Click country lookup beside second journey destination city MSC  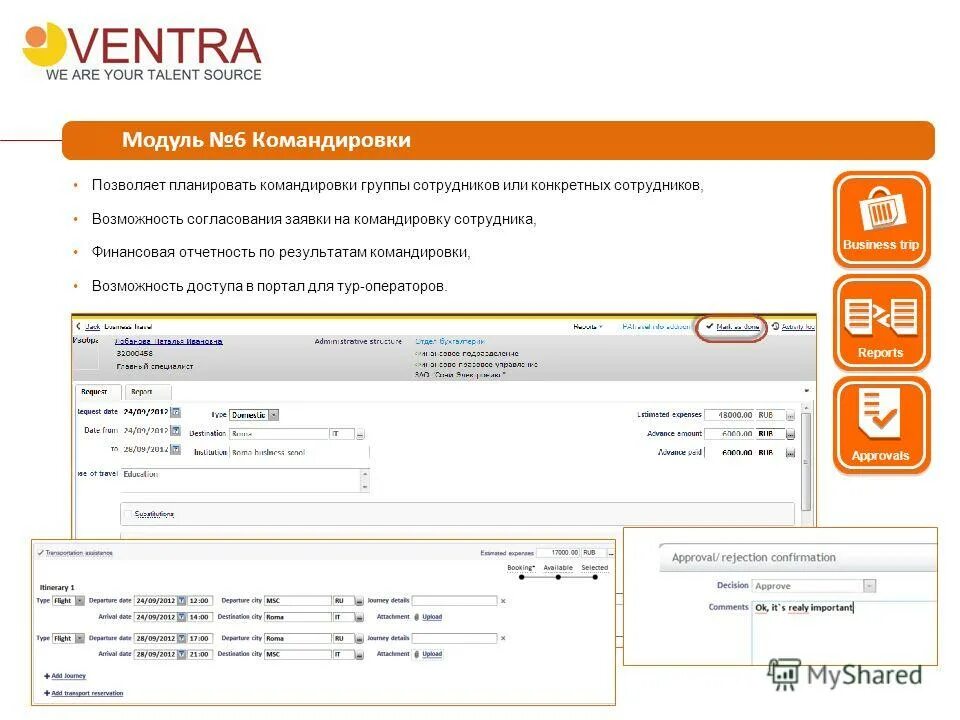(359, 654)
